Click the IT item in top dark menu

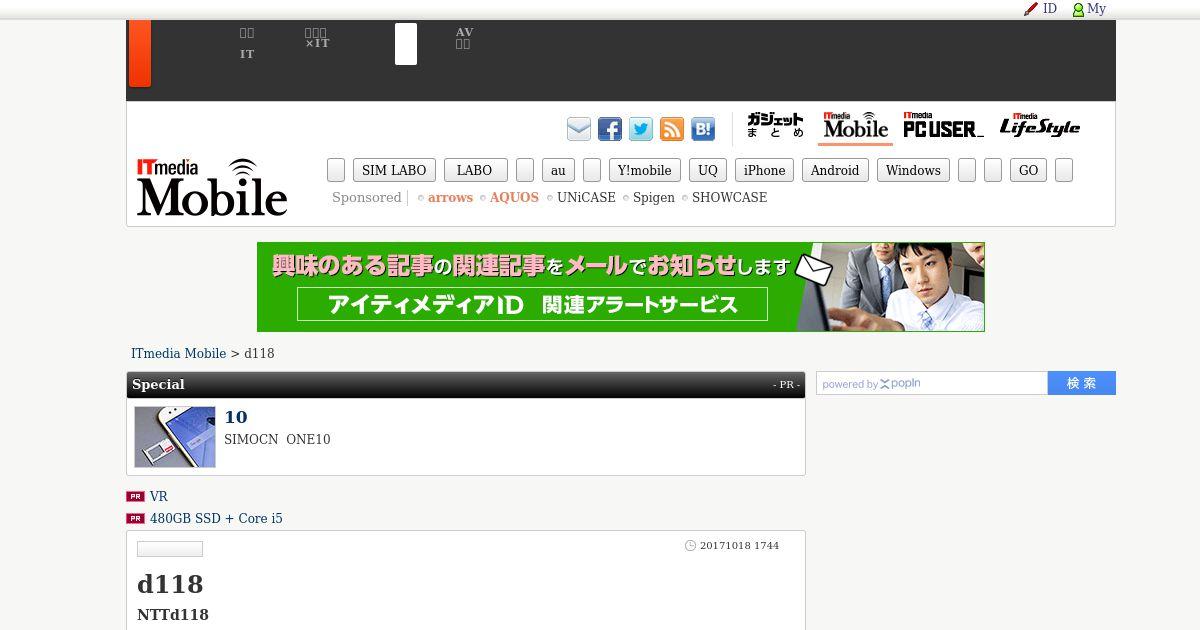coord(247,43)
